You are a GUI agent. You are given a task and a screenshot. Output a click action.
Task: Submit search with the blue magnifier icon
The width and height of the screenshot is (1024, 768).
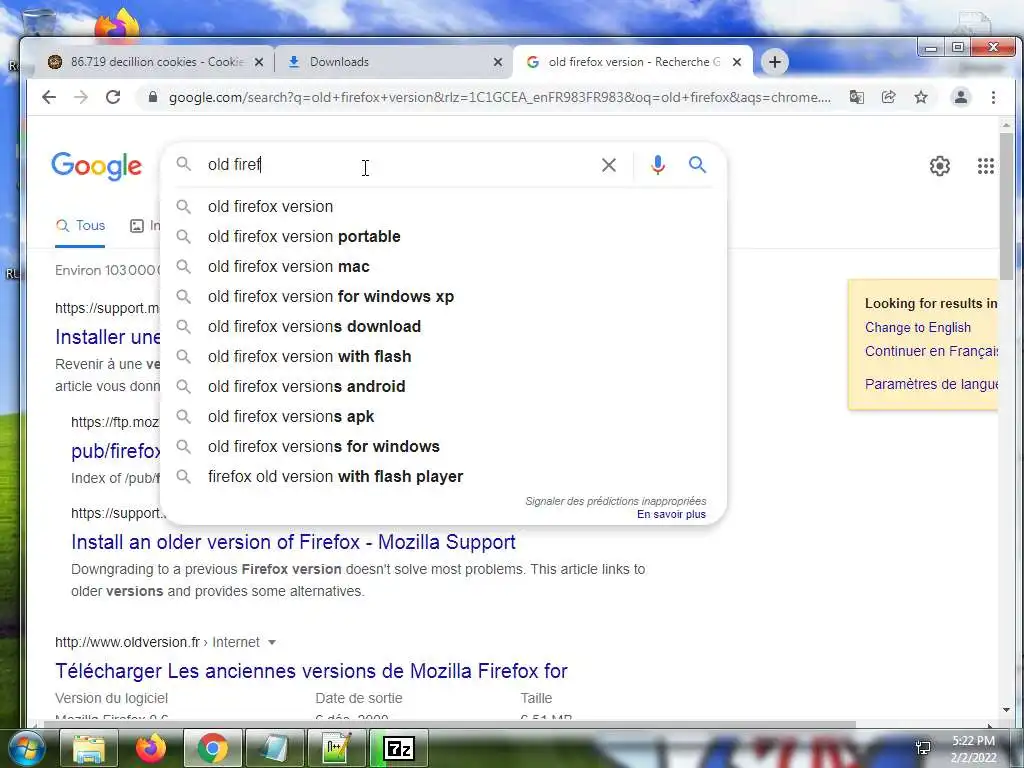[697, 165]
